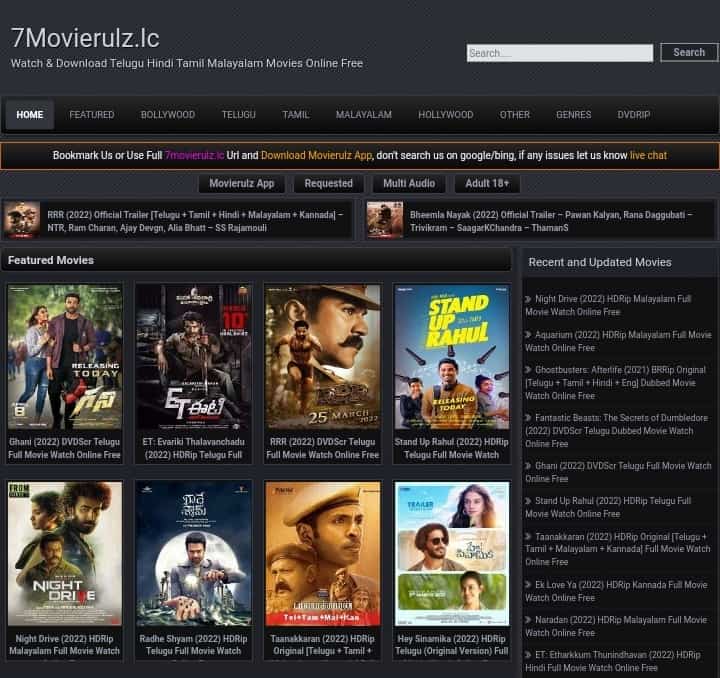Open recent item Fantastic Beasts Secrets of Dumbledore
Screen dimensions: 720x678
[617, 431]
